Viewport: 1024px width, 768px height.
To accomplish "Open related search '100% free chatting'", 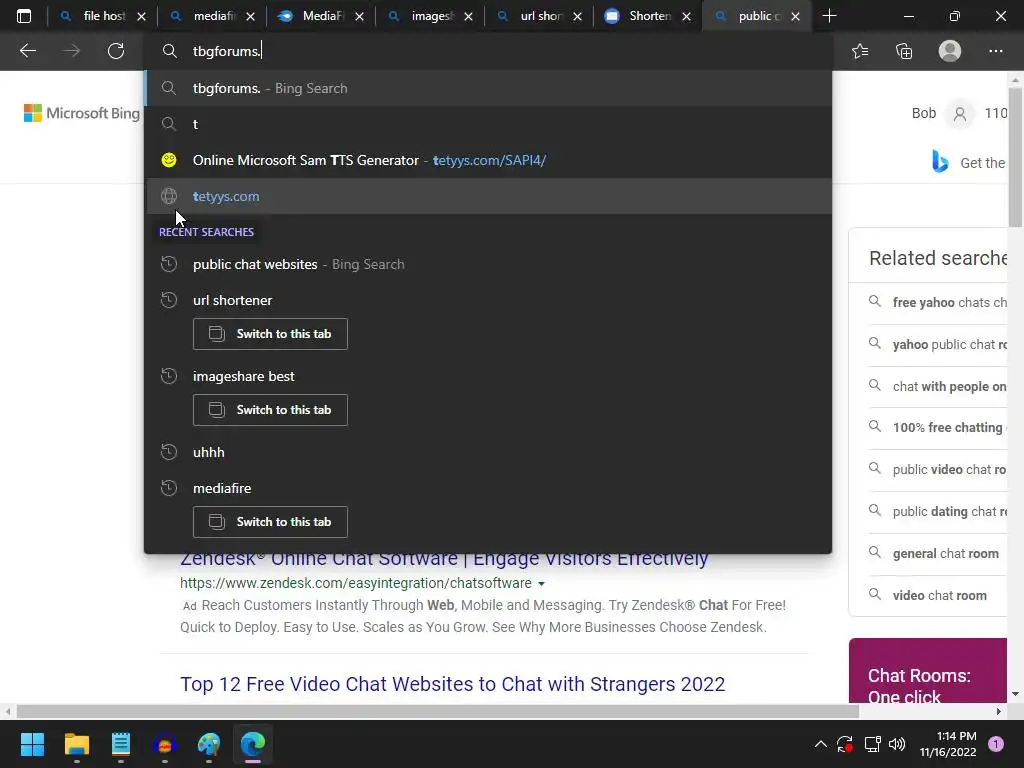I will coord(949,428).
